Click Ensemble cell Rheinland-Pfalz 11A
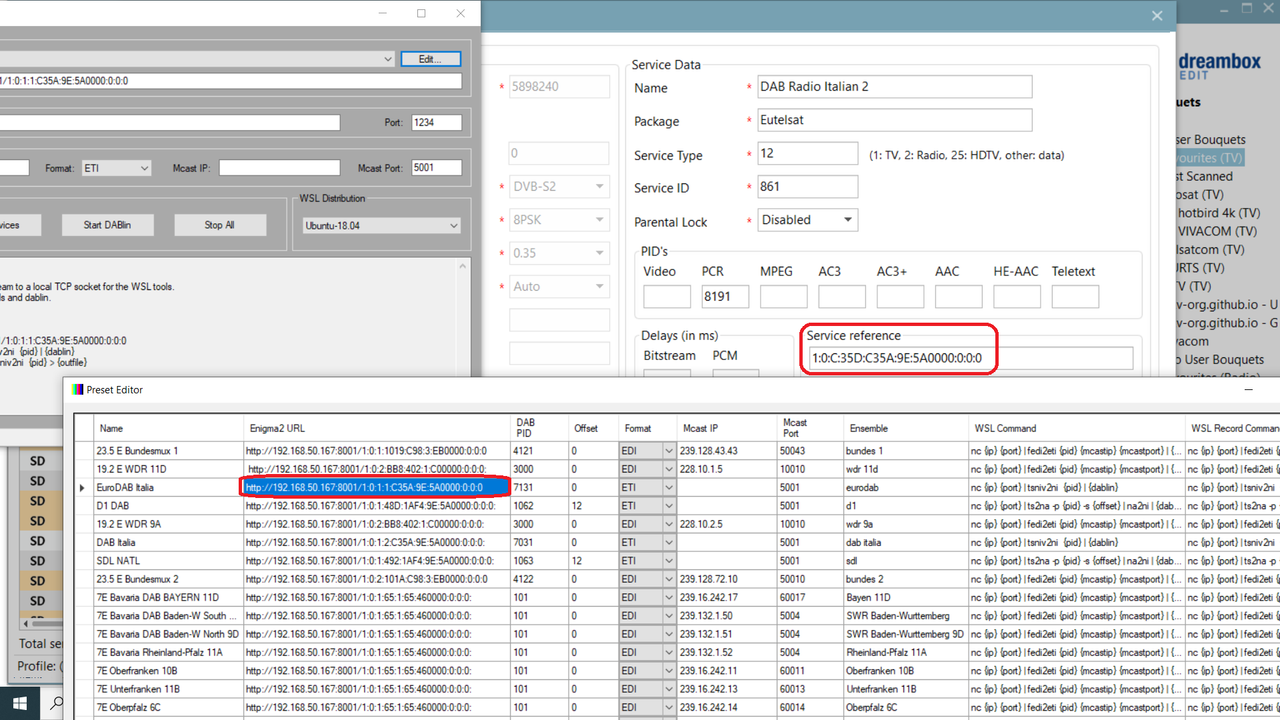 pos(905,652)
